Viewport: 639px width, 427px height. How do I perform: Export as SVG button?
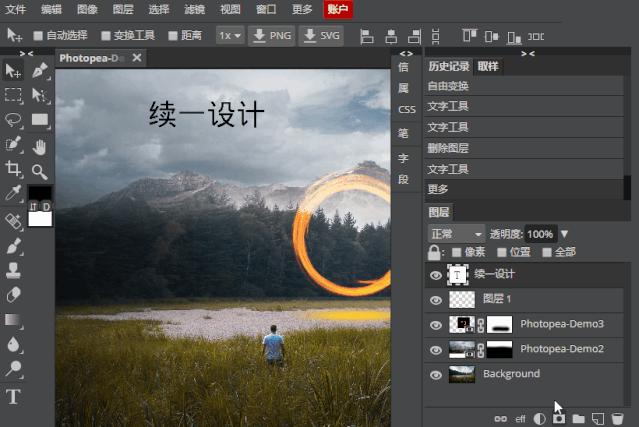point(322,36)
